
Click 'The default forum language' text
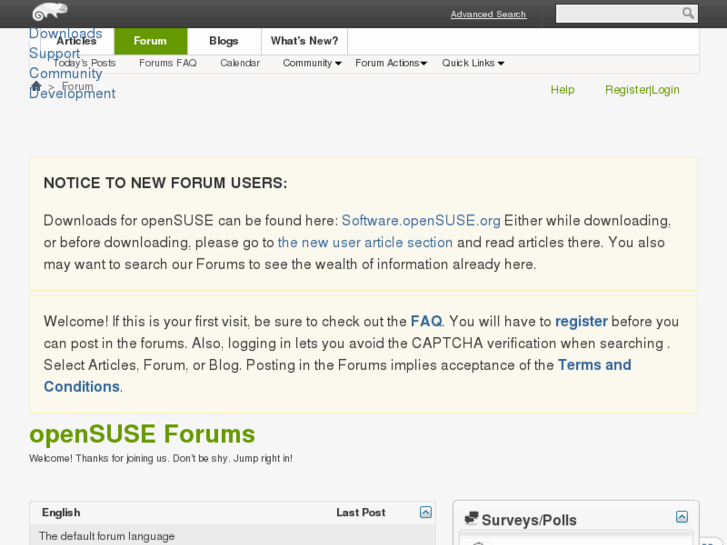point(107,536)
